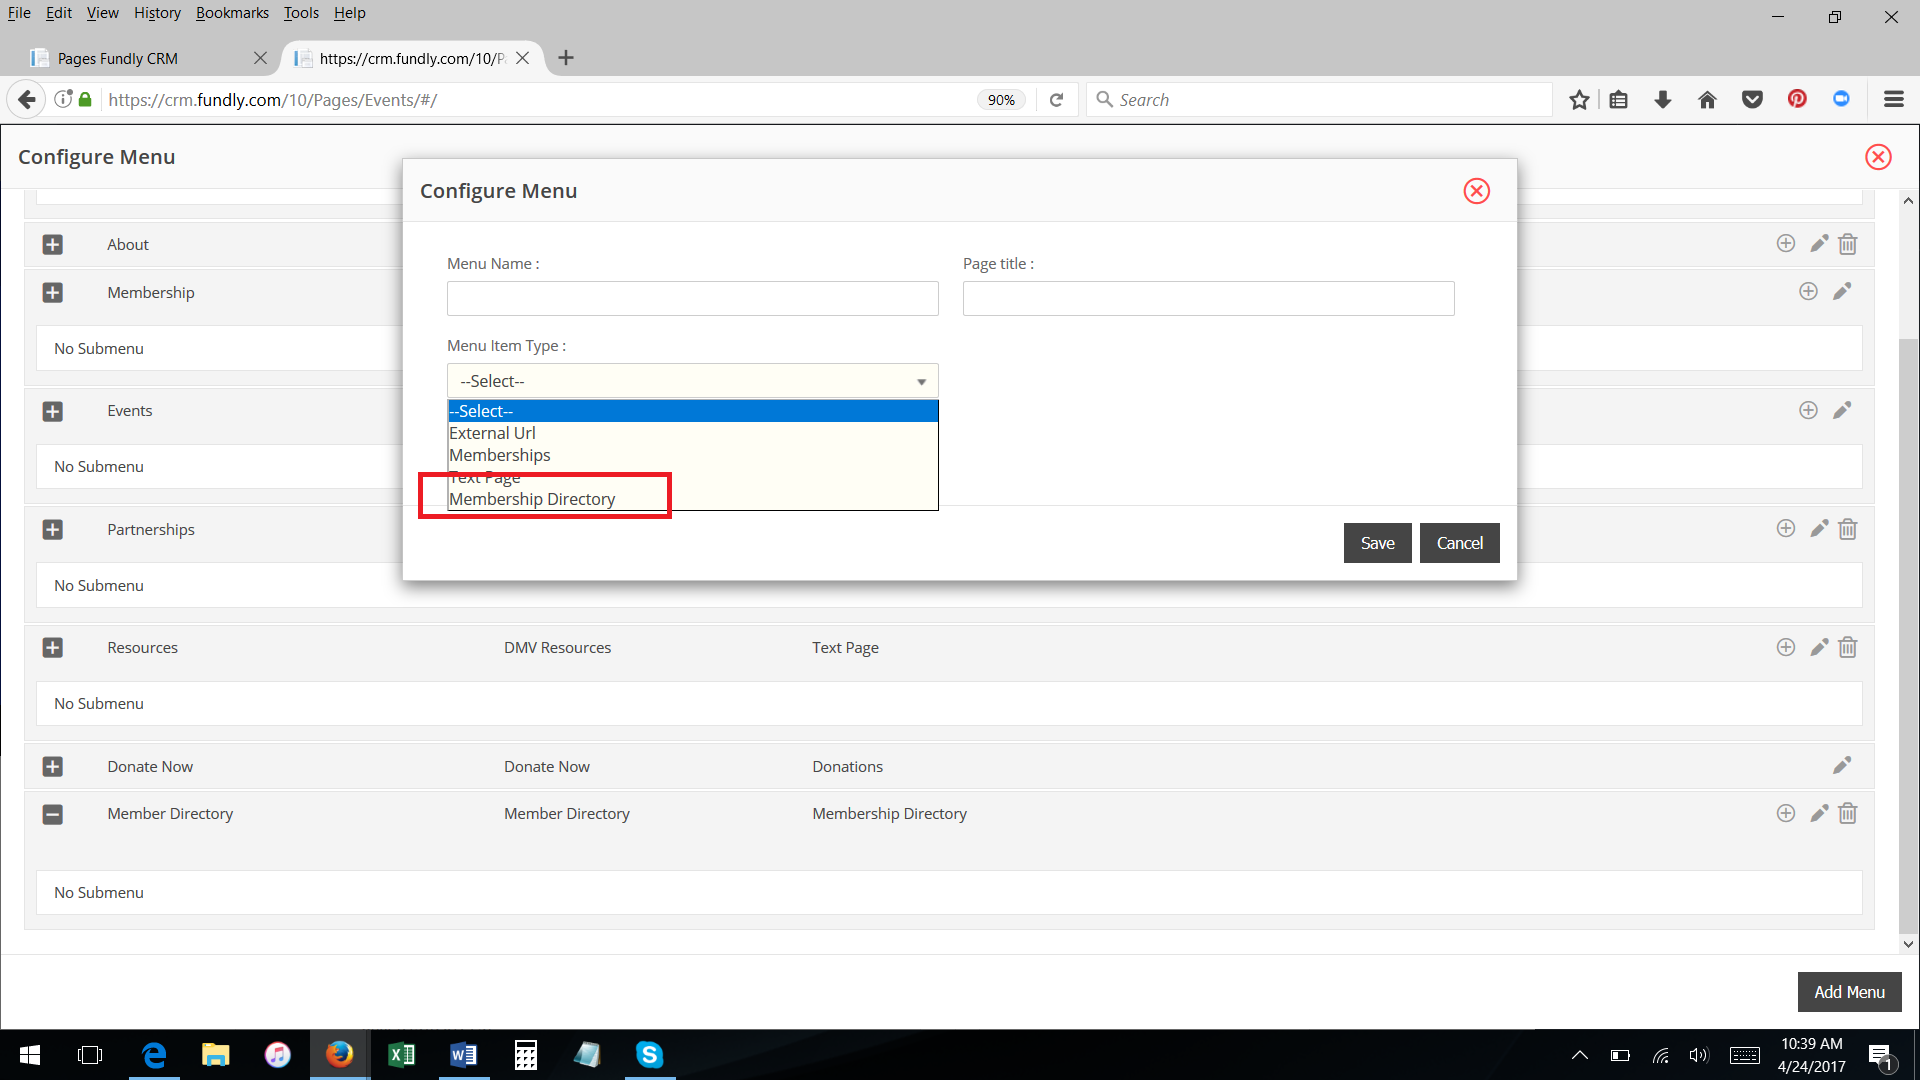The image size is (1920, 1080).
Task: Edit the Membership menu item
Action: click(1842, 291)
